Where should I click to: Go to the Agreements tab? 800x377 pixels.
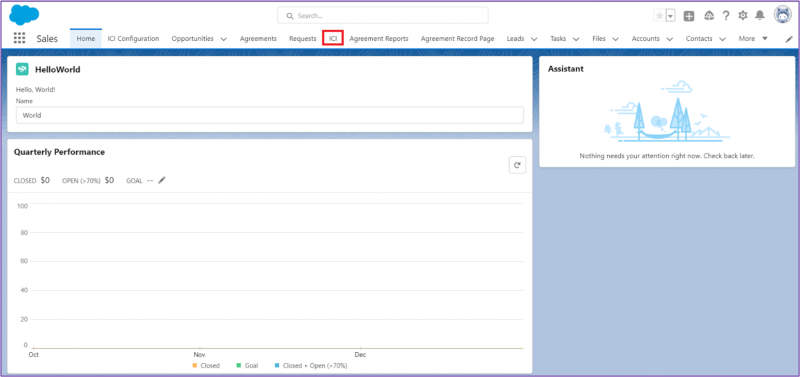click(258, 38)
